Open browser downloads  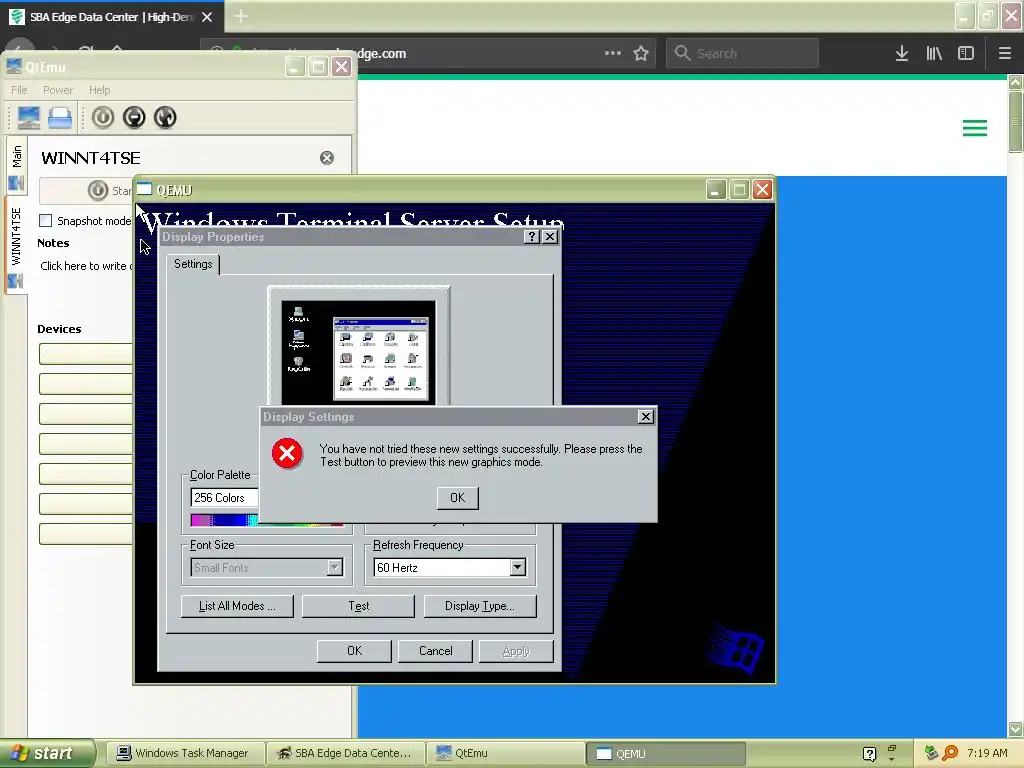tap(901, 54)
